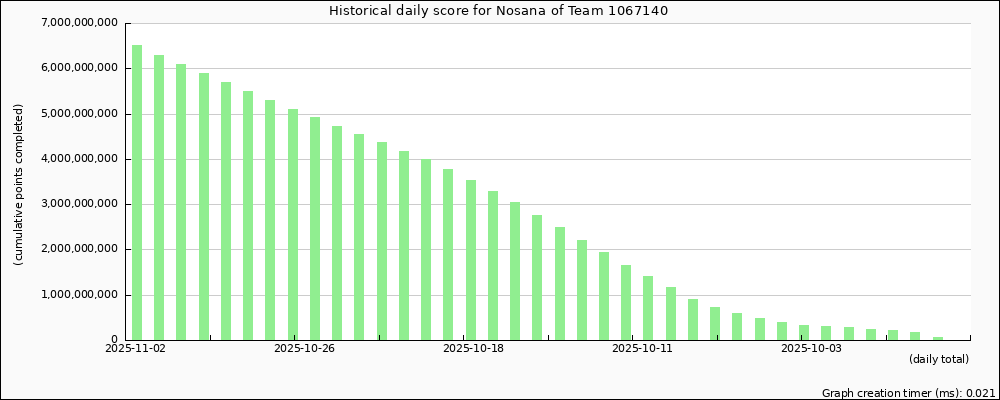Screen dimensions: 1000x400
Task: Select the bar above the 2025-10-18 label
Action: click(x=471, y=260)
